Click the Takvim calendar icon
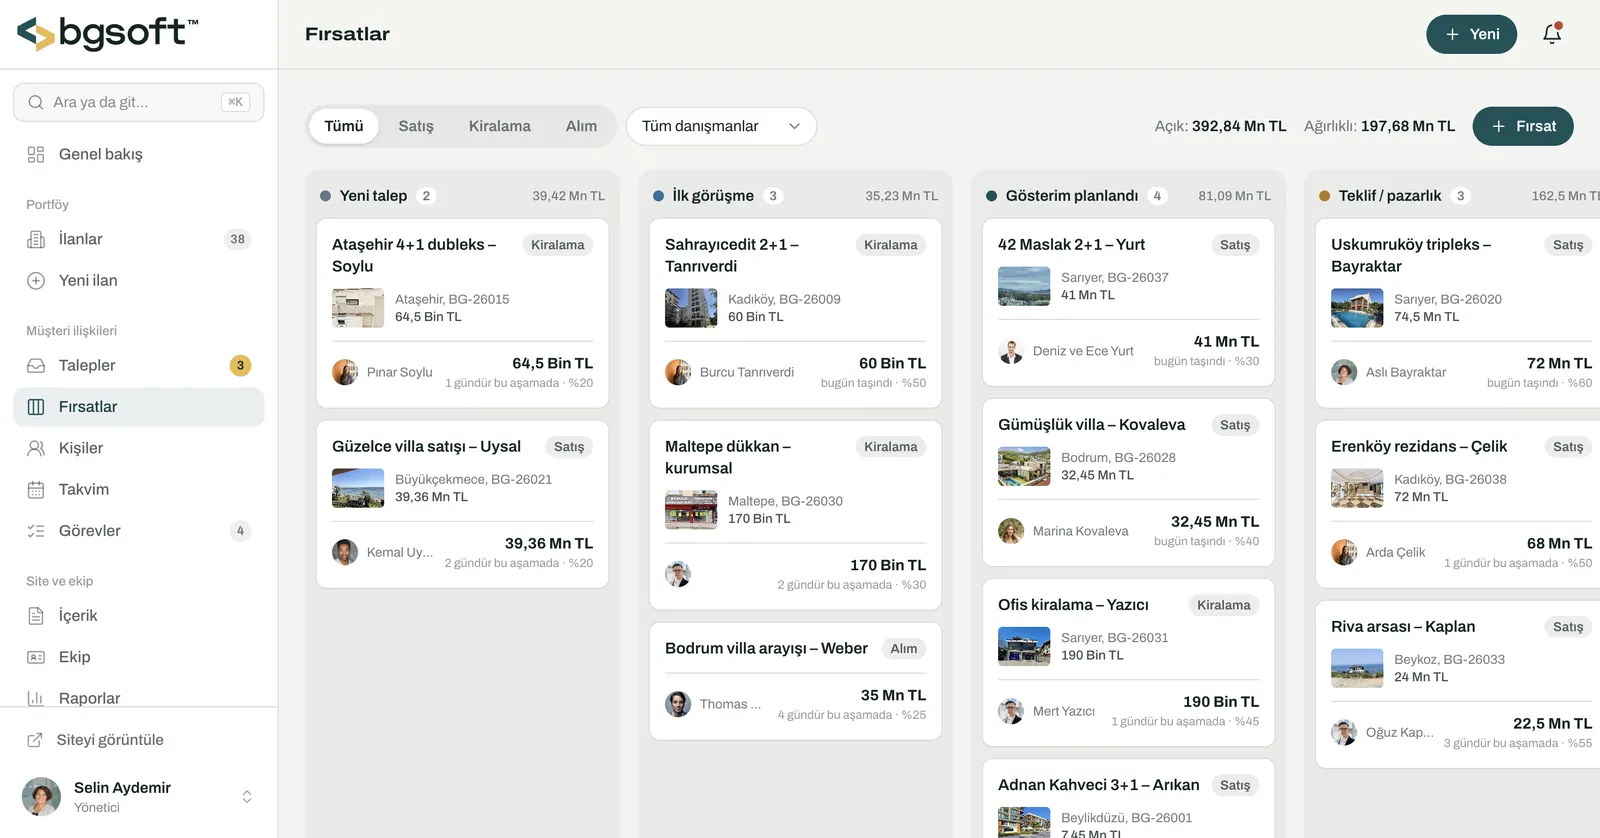The height and width of the screenshot is (838, 1600). (36, 490)
